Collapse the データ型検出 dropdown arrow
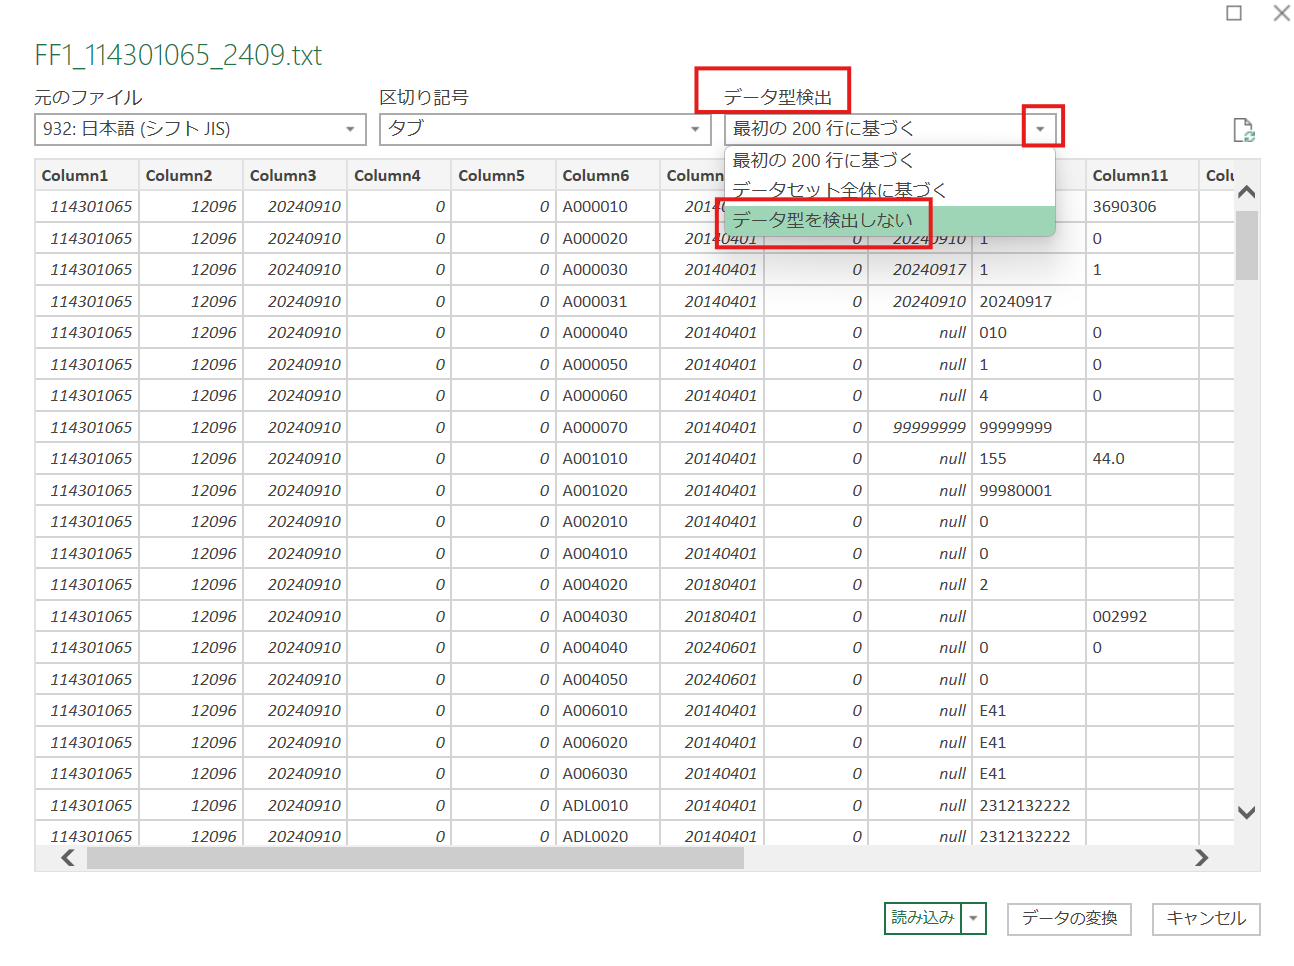 point(1040,129)
